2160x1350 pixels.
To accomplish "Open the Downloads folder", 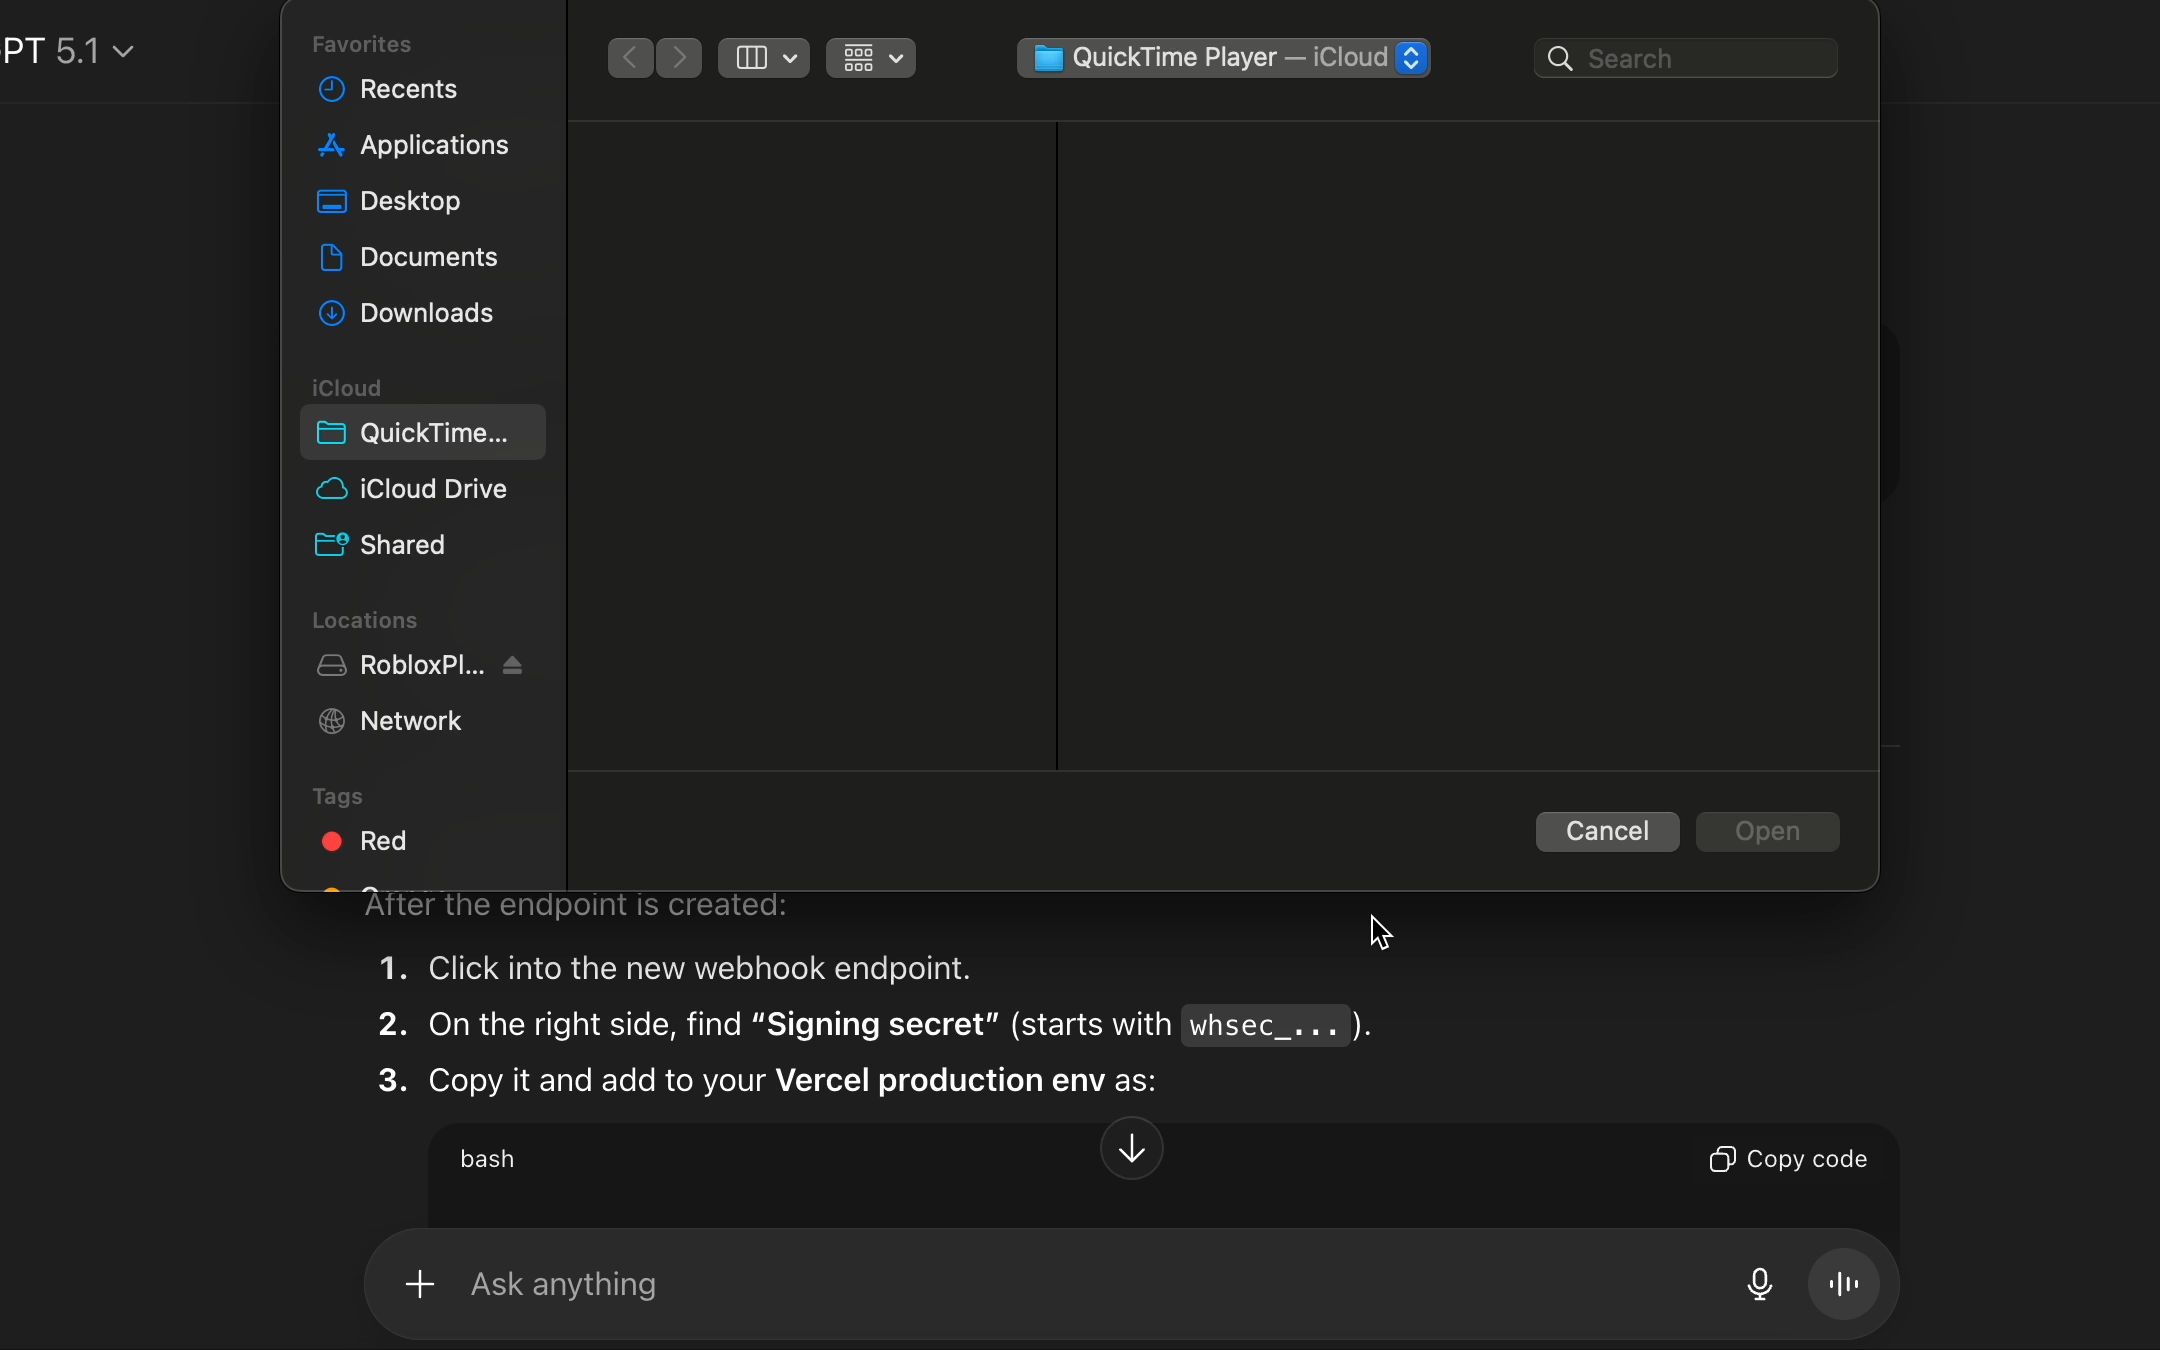I will pyautogui.click(x=426, y=313).
